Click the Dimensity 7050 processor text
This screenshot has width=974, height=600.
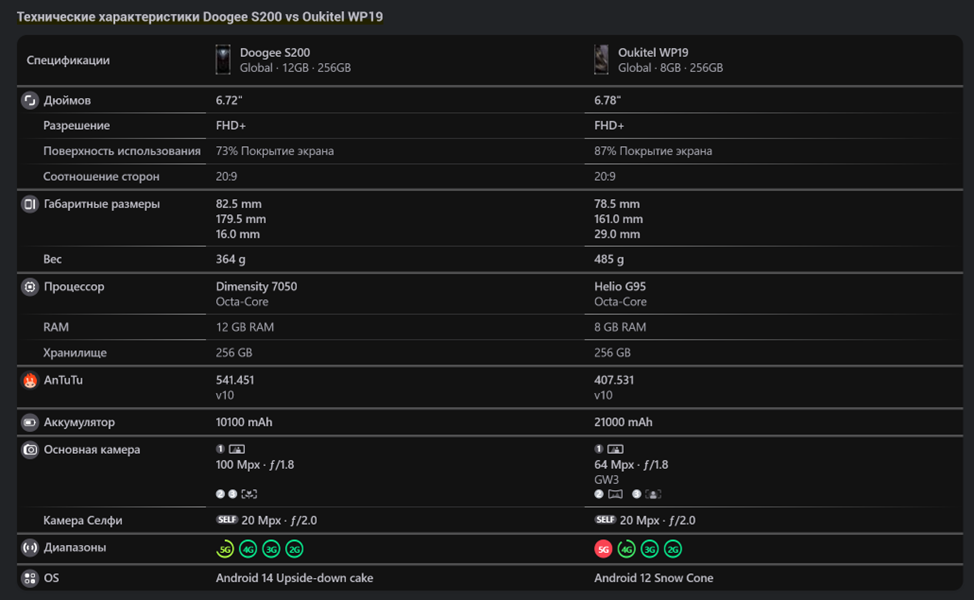coord(256,287)
